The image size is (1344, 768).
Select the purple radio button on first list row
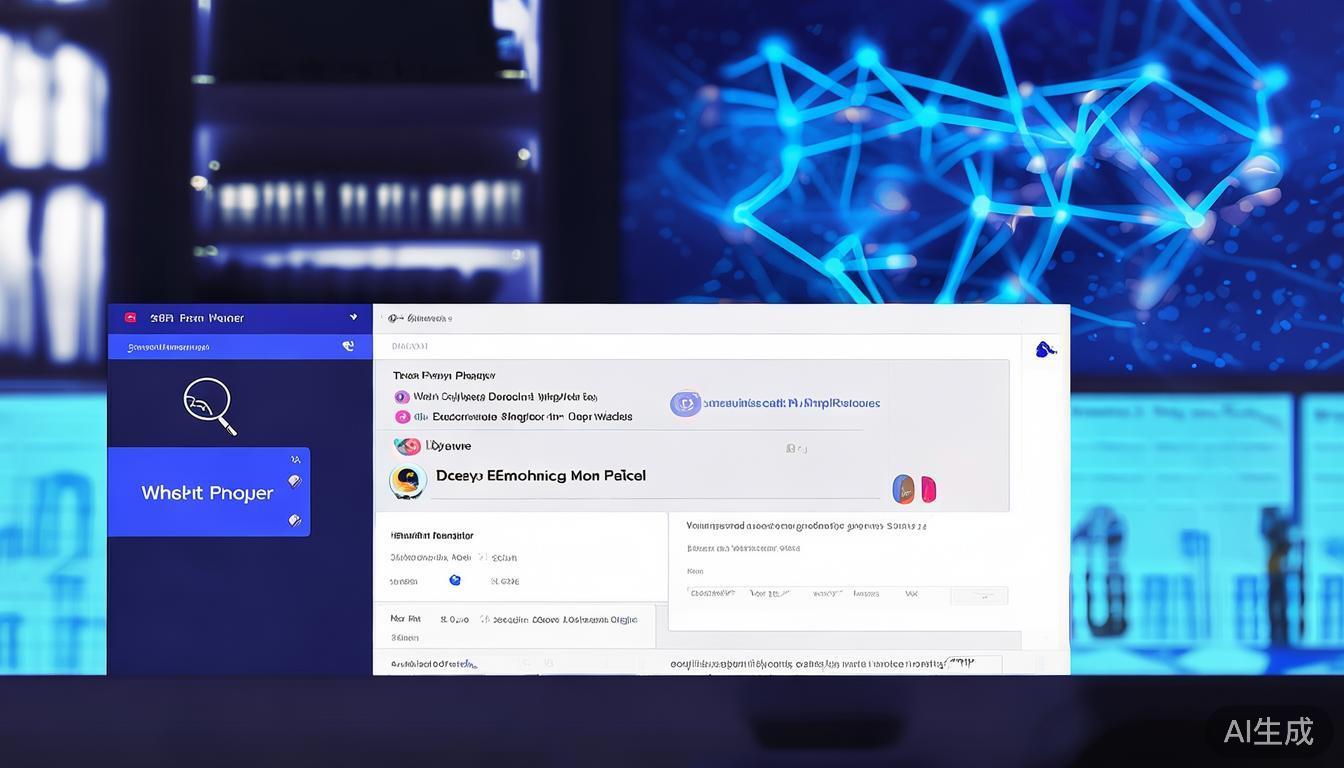tap(402, 397)
